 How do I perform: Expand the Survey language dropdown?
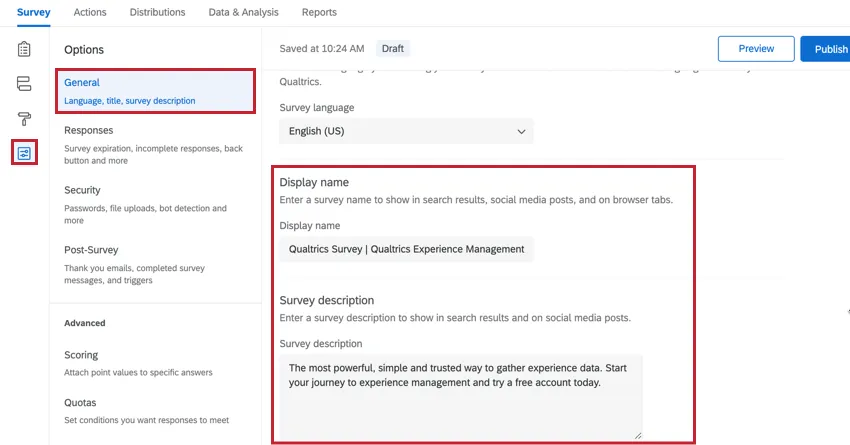405,131
